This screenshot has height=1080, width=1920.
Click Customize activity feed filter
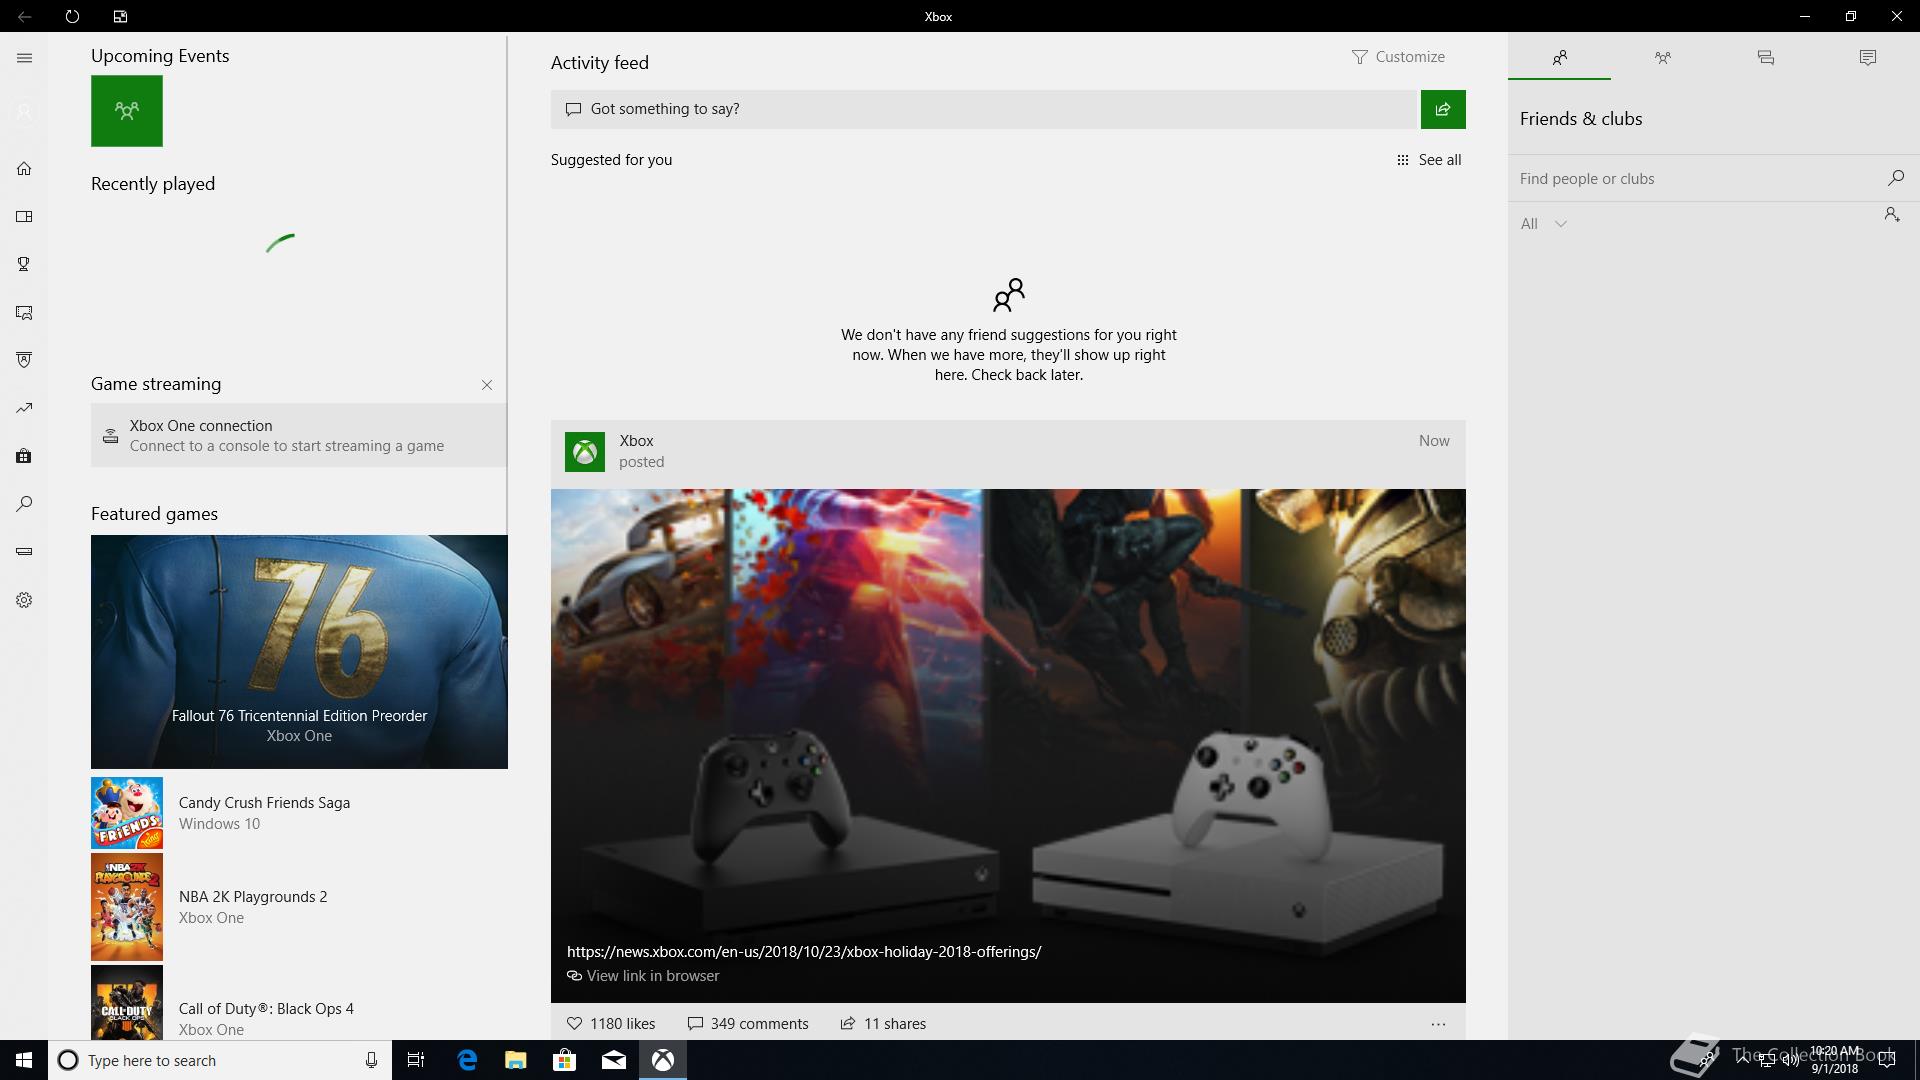pyautogui.click(x=1398, y=57)
